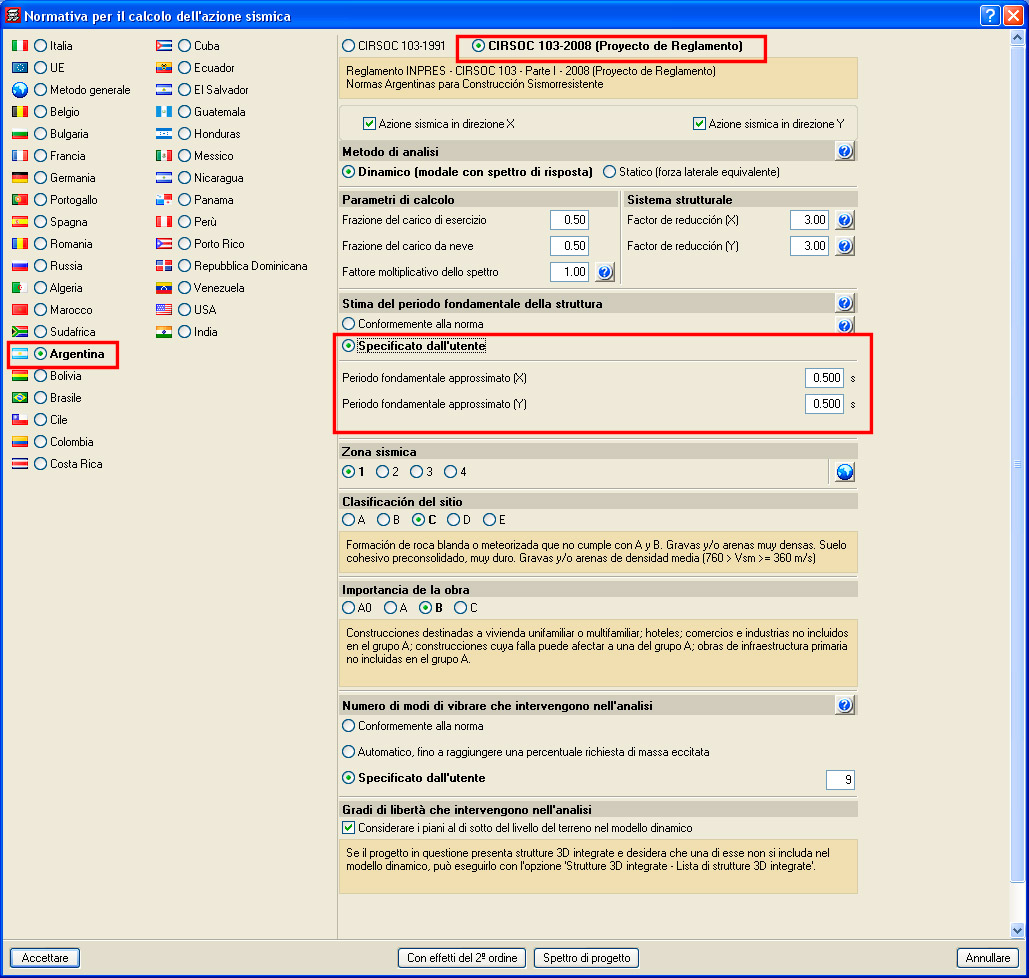Click the title bar help question mark

pyautogui.click(x=990, y=15)
